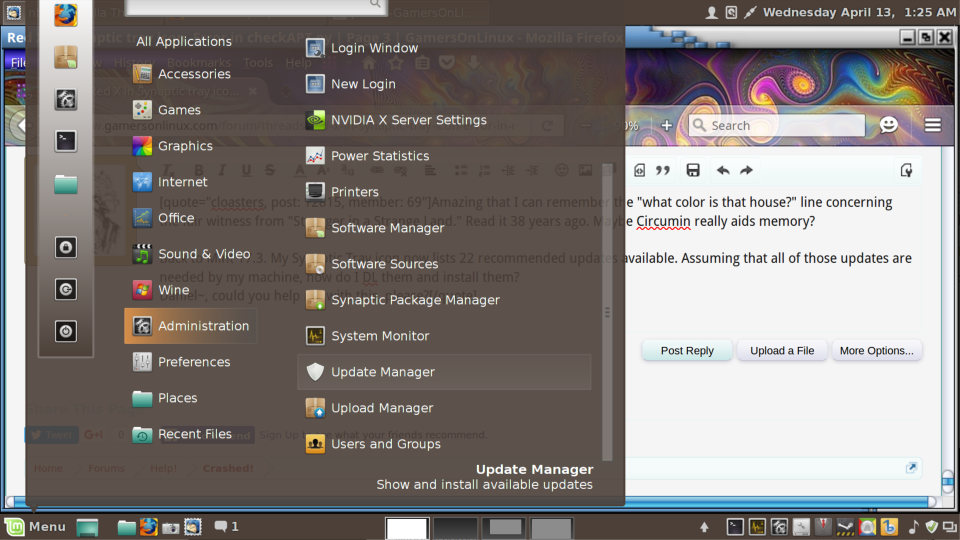
Task: Click the smiley face toolbar icon in Firefox
Action: coord(888,125)
